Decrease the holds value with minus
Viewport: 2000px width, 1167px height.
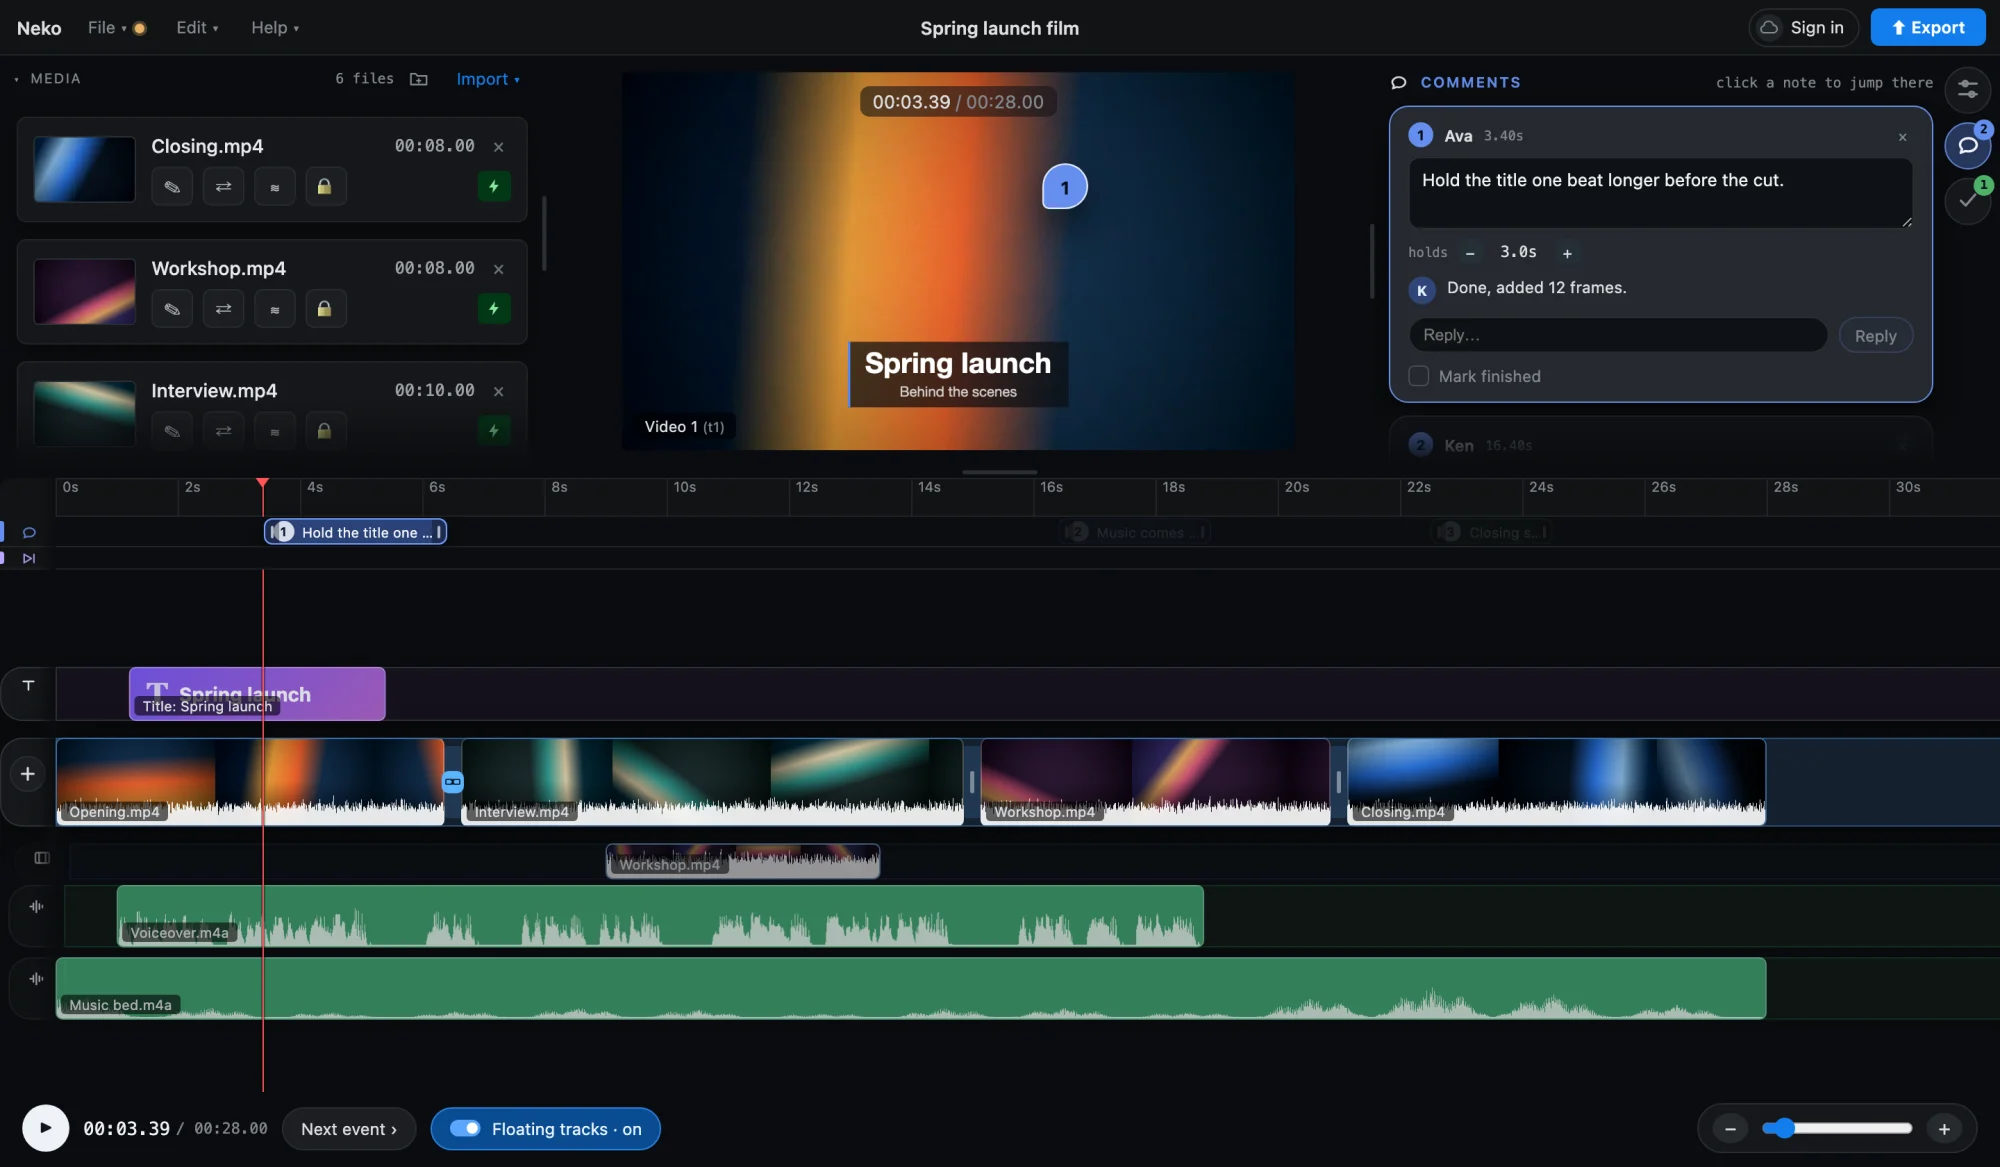click(1470, 254)
